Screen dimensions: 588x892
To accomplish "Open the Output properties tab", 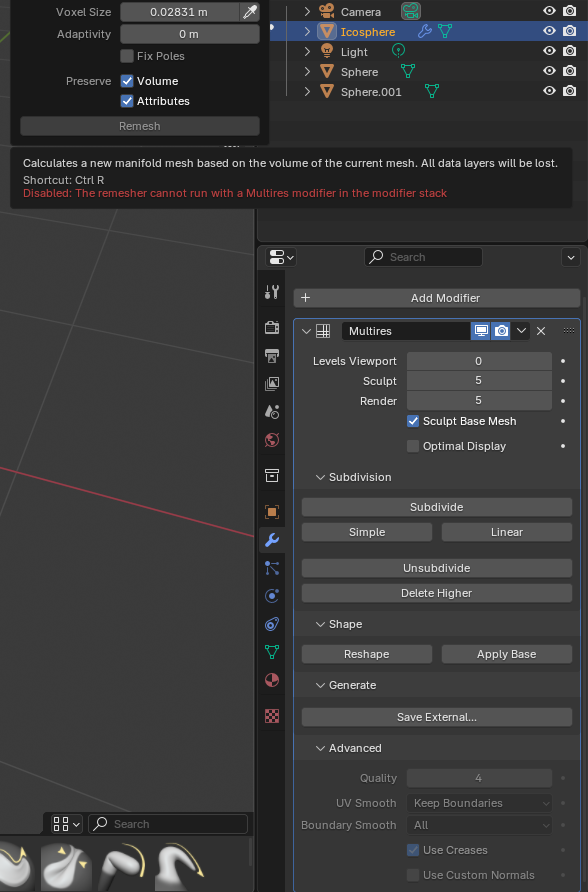I will click(272, 356).
